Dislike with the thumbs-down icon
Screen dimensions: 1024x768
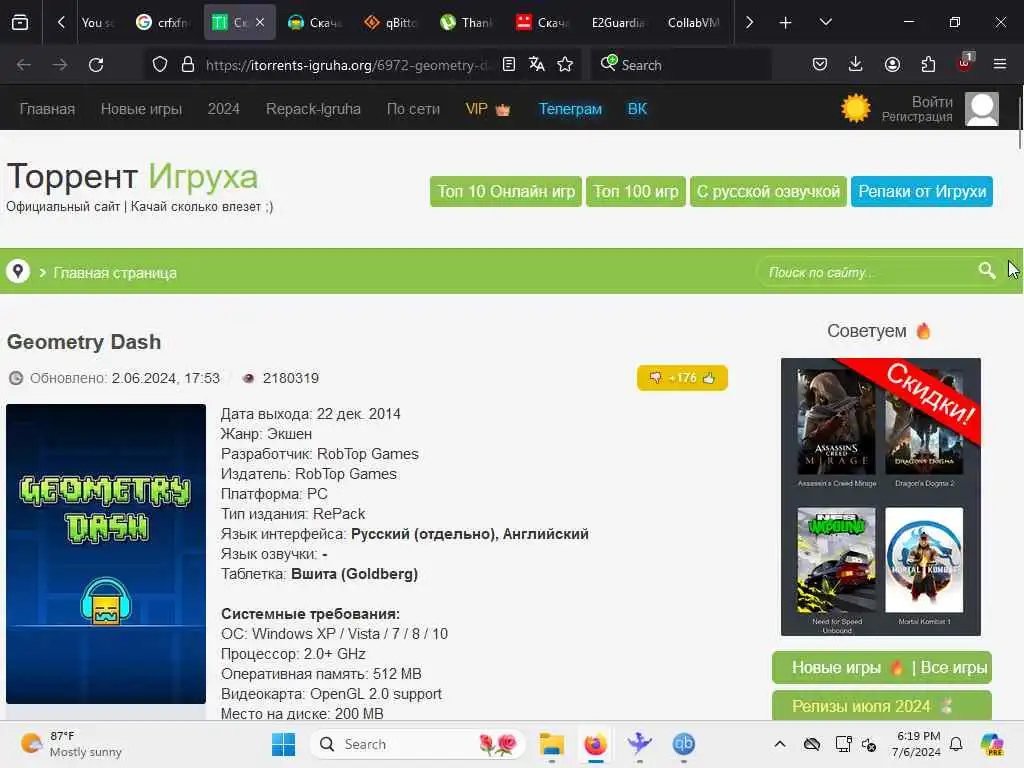[x=655, y=377]
